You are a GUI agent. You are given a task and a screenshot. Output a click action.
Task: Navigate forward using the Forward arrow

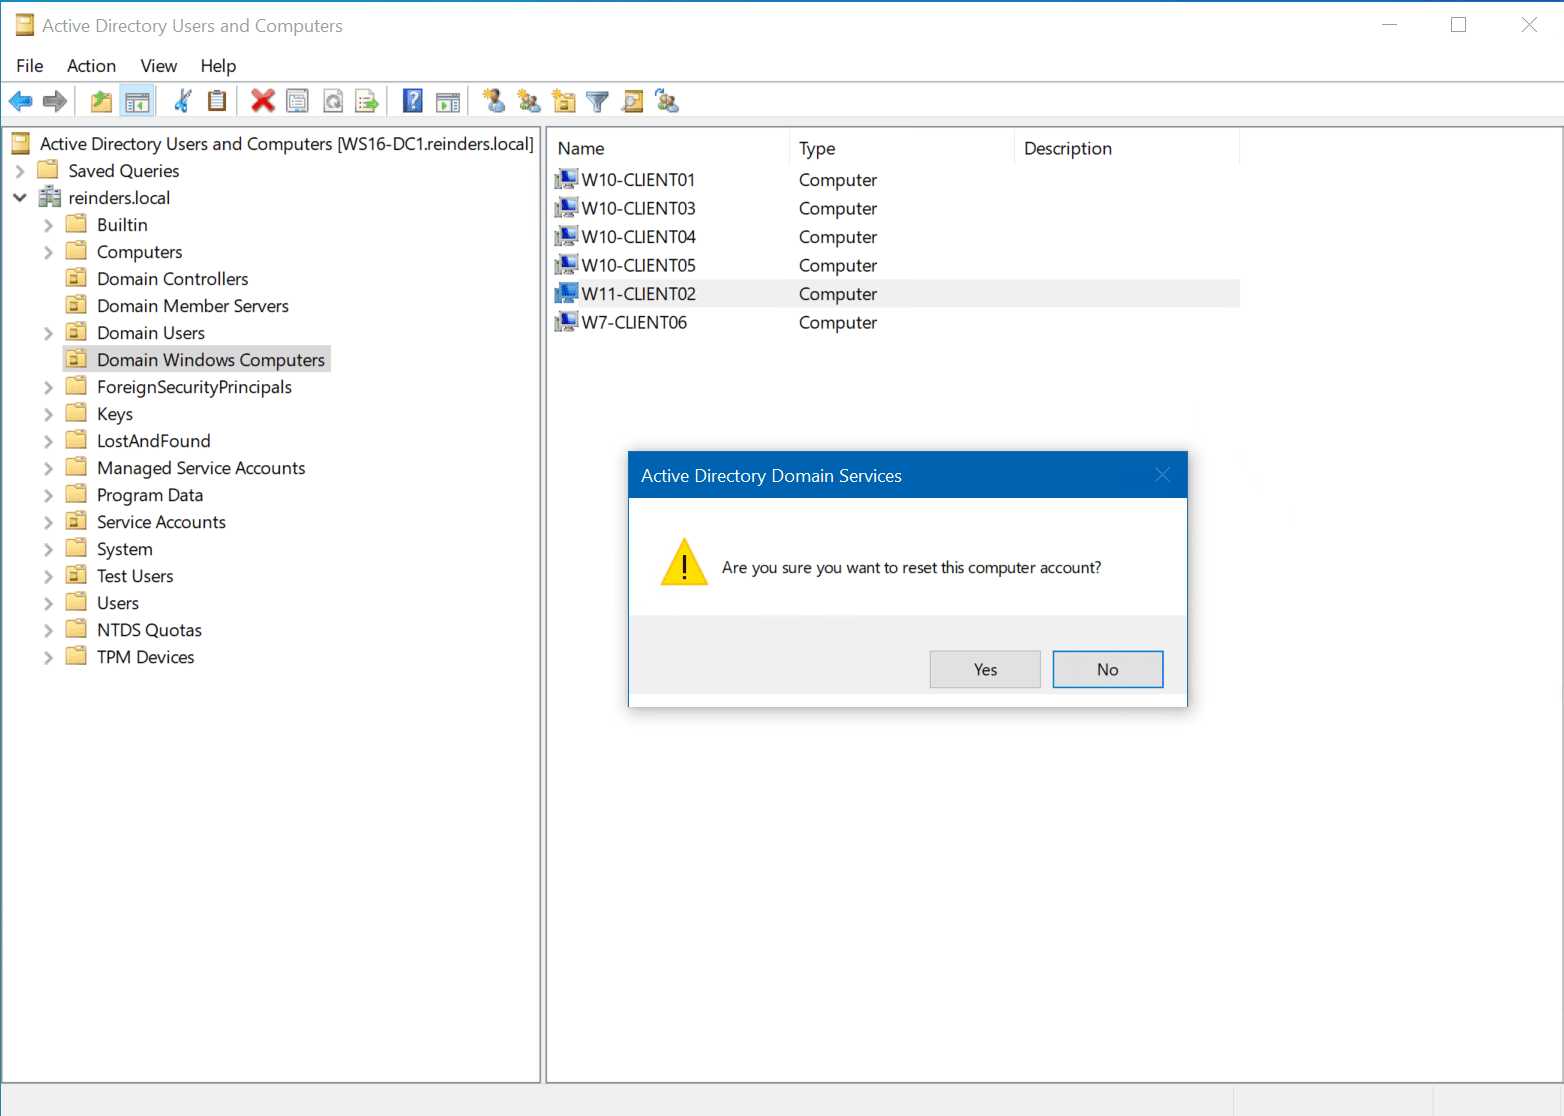[54, 100]
